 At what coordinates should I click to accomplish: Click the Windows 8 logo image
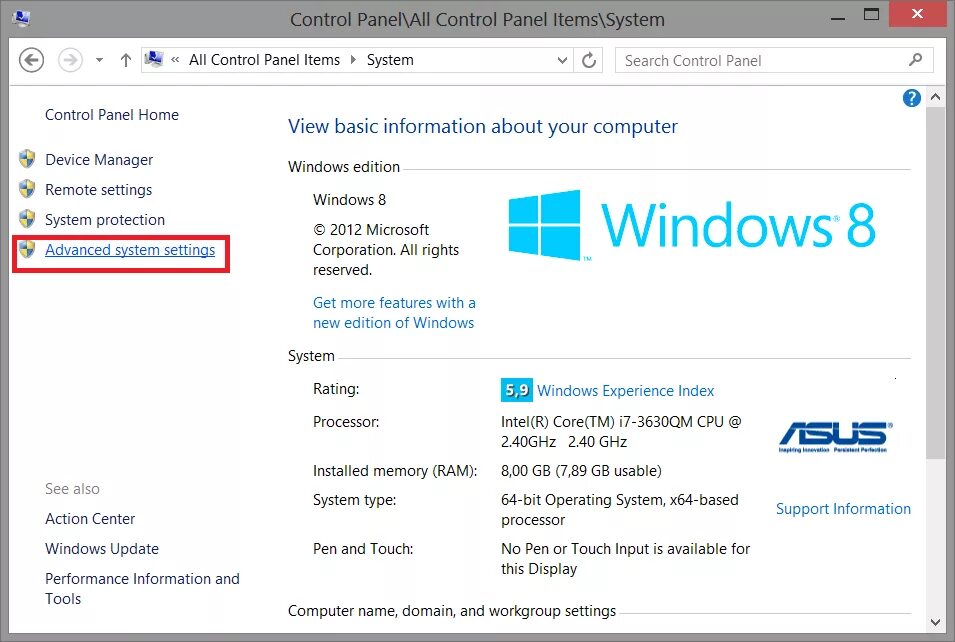692,225
